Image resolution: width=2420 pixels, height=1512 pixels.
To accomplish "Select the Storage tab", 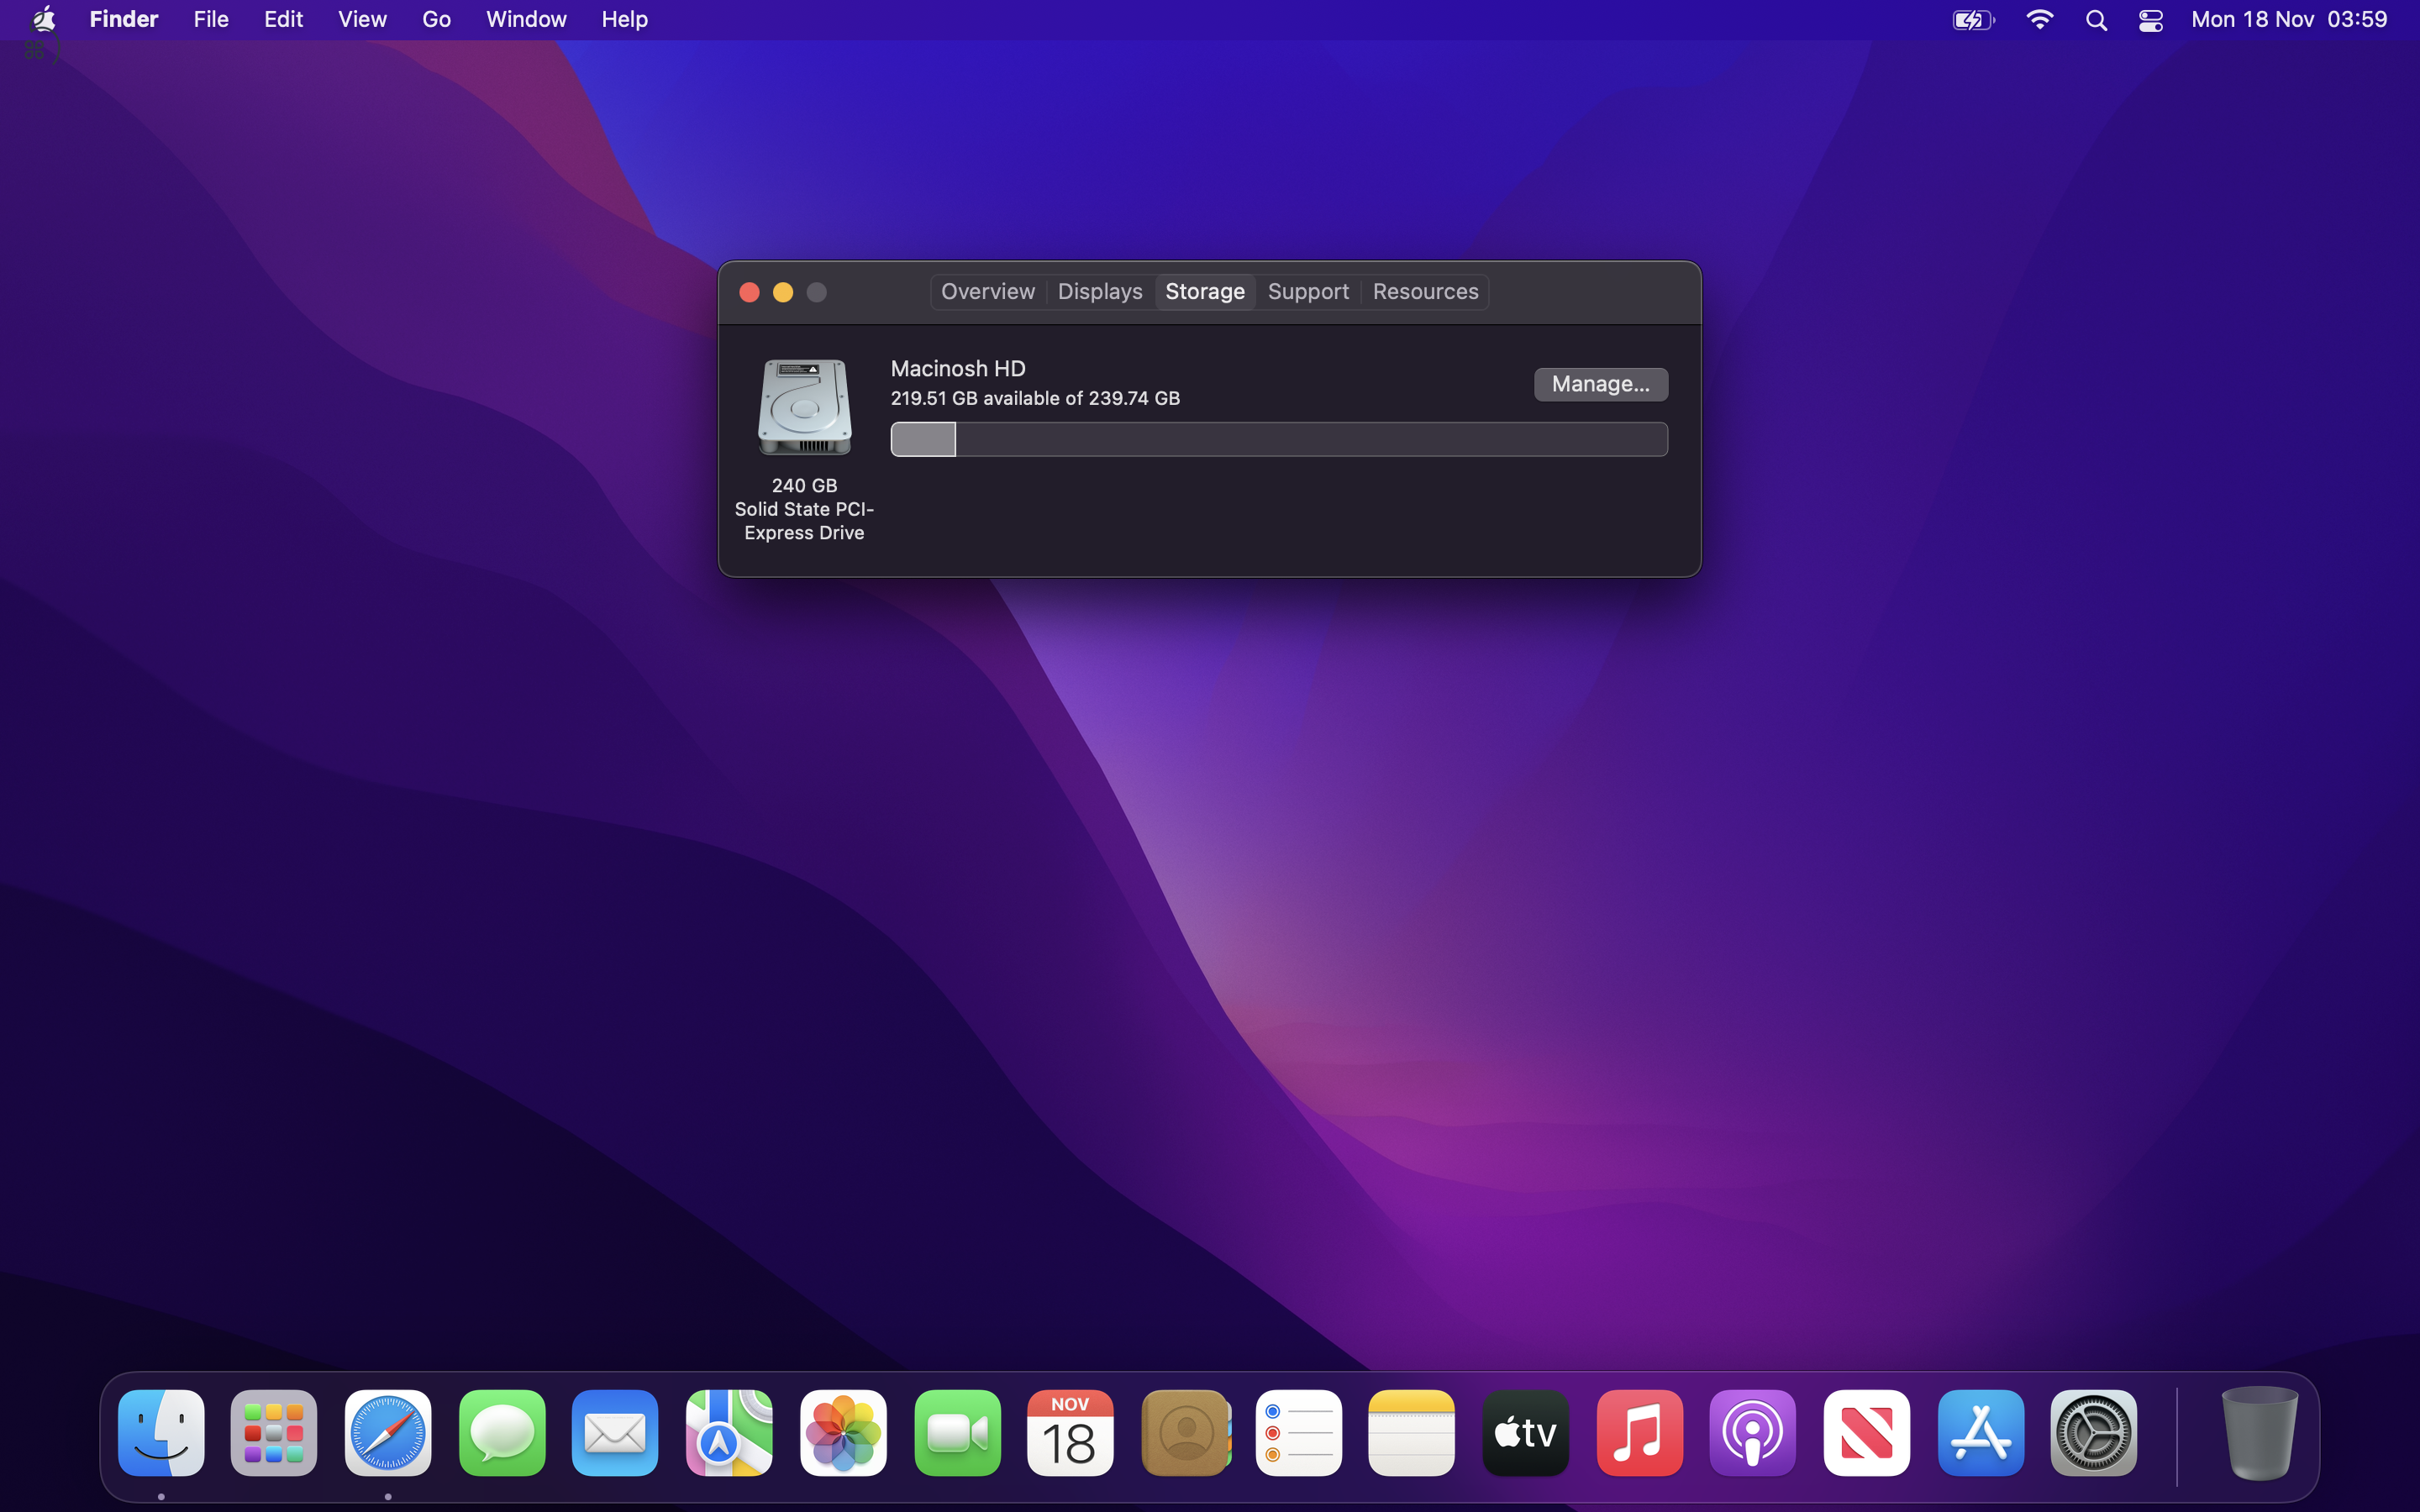I will click(x=1204, y=291).
